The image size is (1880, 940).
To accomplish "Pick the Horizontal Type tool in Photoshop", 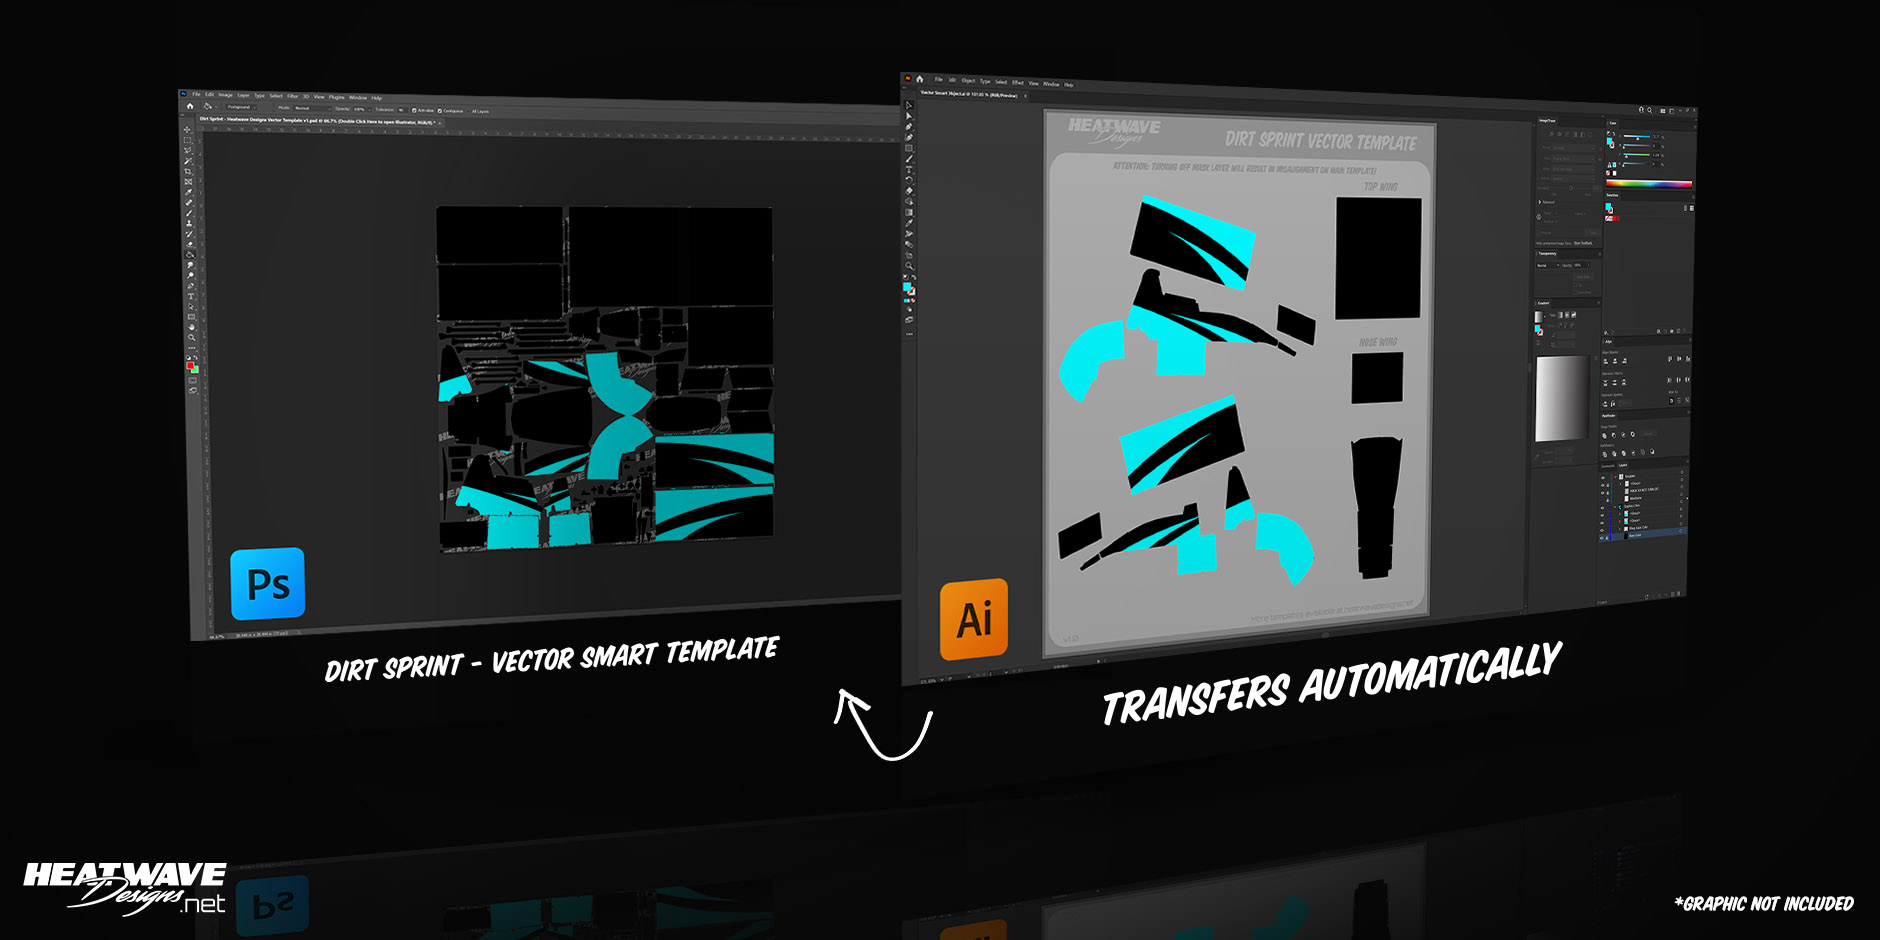I will pos(190,296).
